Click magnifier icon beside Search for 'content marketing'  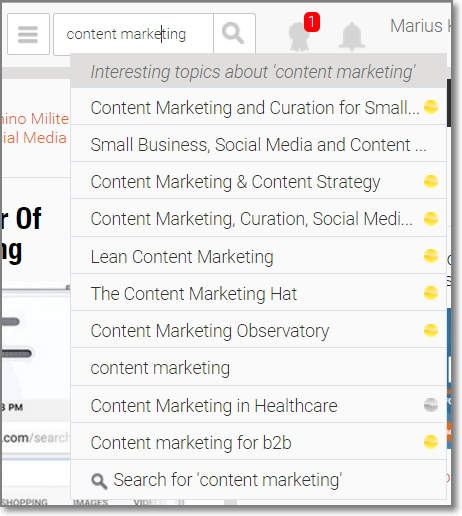coord(99,481)
